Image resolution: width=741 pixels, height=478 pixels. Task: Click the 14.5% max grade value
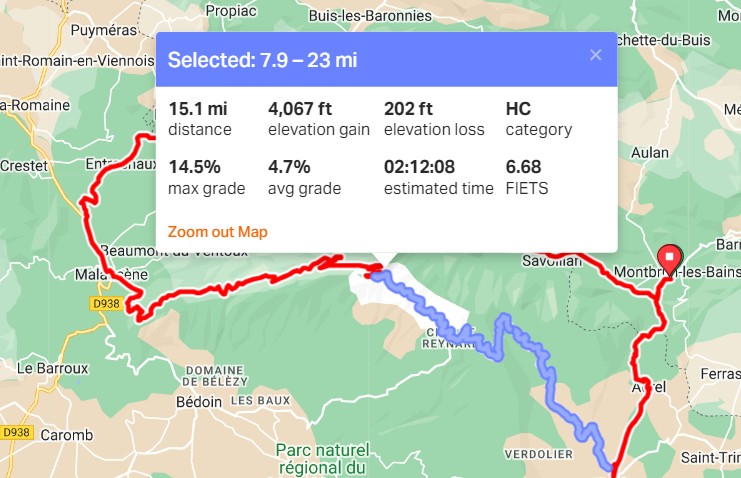click(x=194, y=167)
